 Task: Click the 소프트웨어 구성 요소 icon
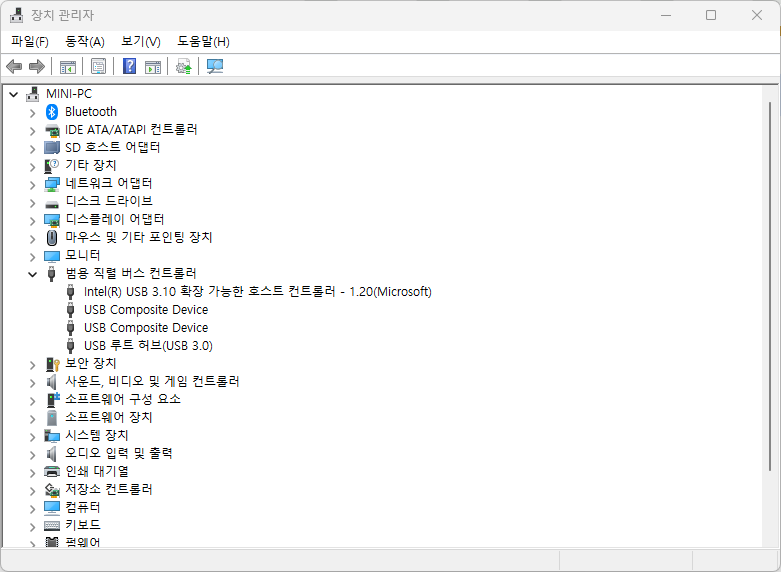52,400
